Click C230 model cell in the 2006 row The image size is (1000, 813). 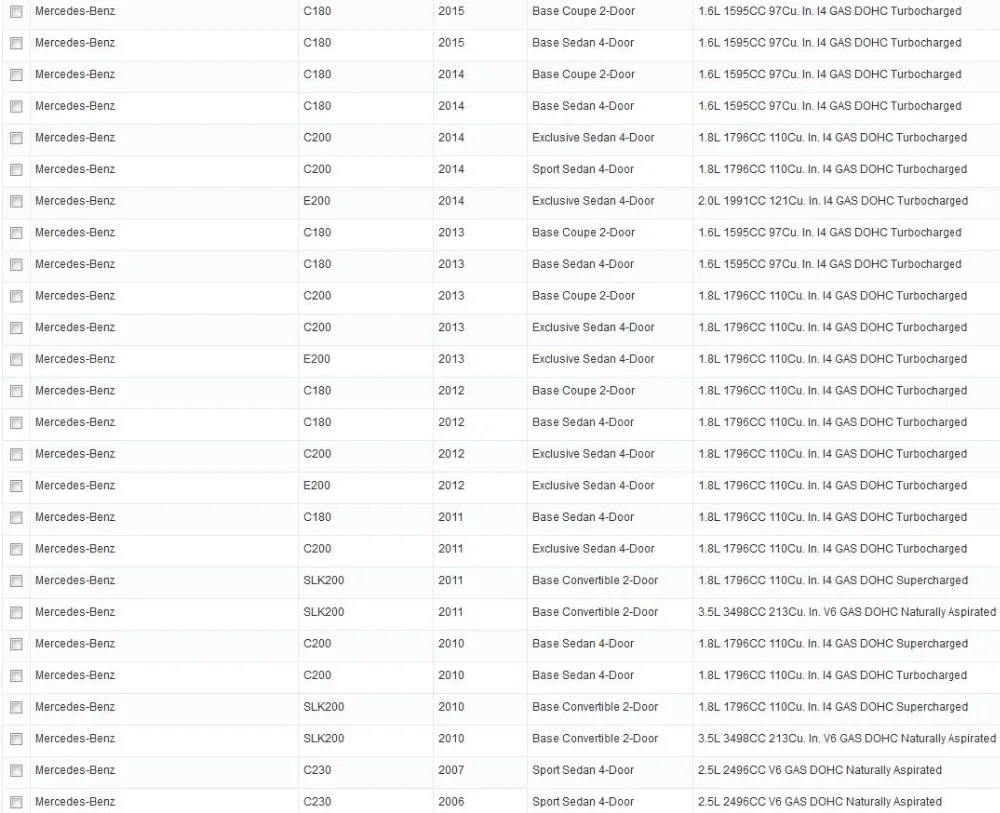(317, 802)
